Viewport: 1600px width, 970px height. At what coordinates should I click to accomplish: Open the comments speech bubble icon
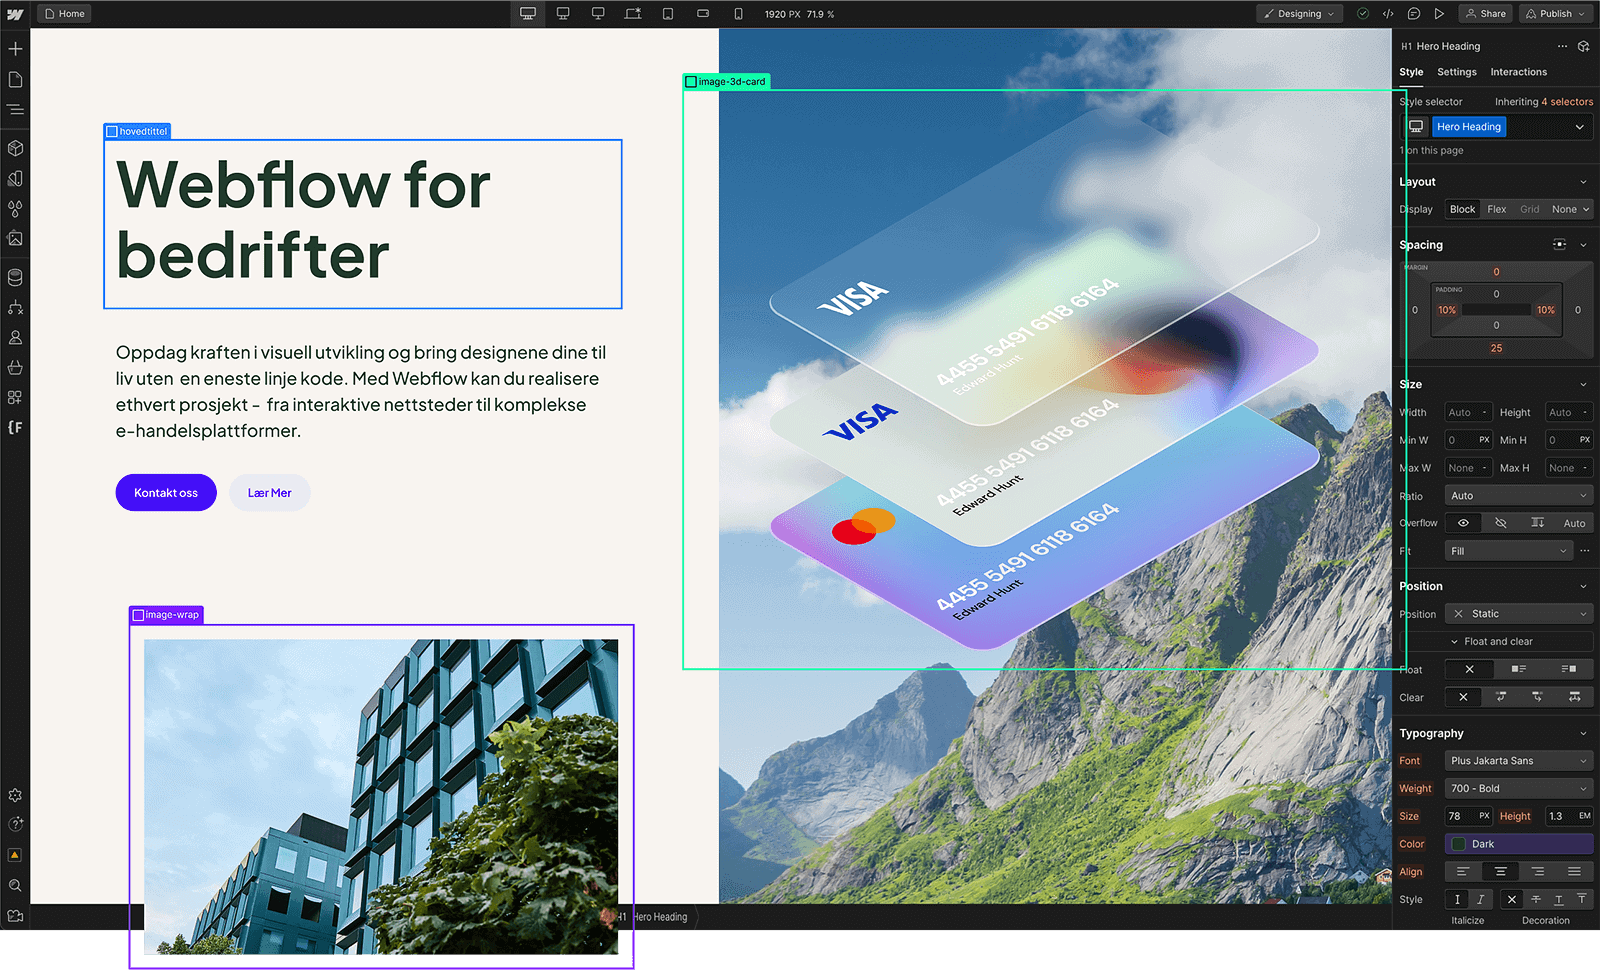1414,14
